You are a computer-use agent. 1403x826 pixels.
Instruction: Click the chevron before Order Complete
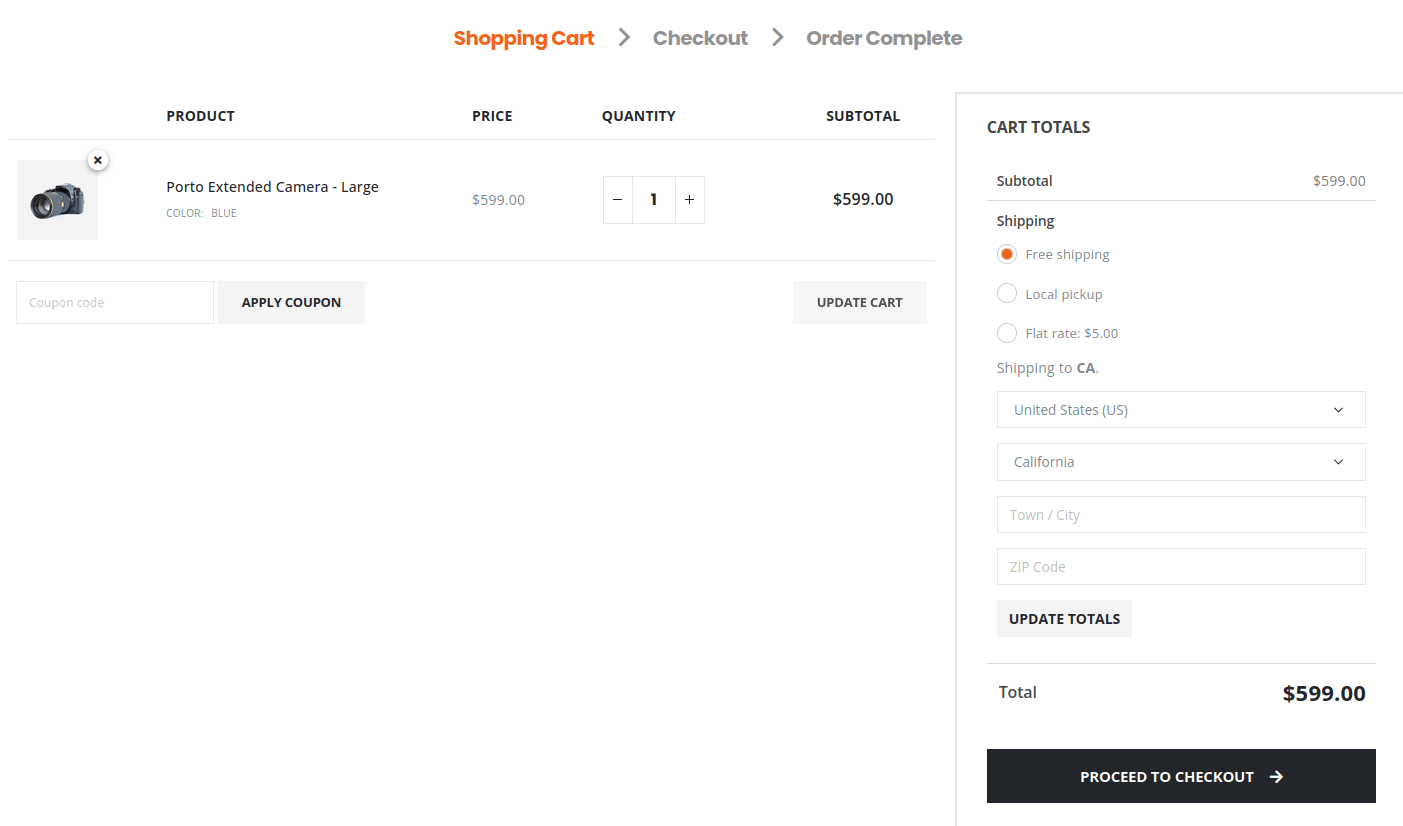[x=777, y=37]
